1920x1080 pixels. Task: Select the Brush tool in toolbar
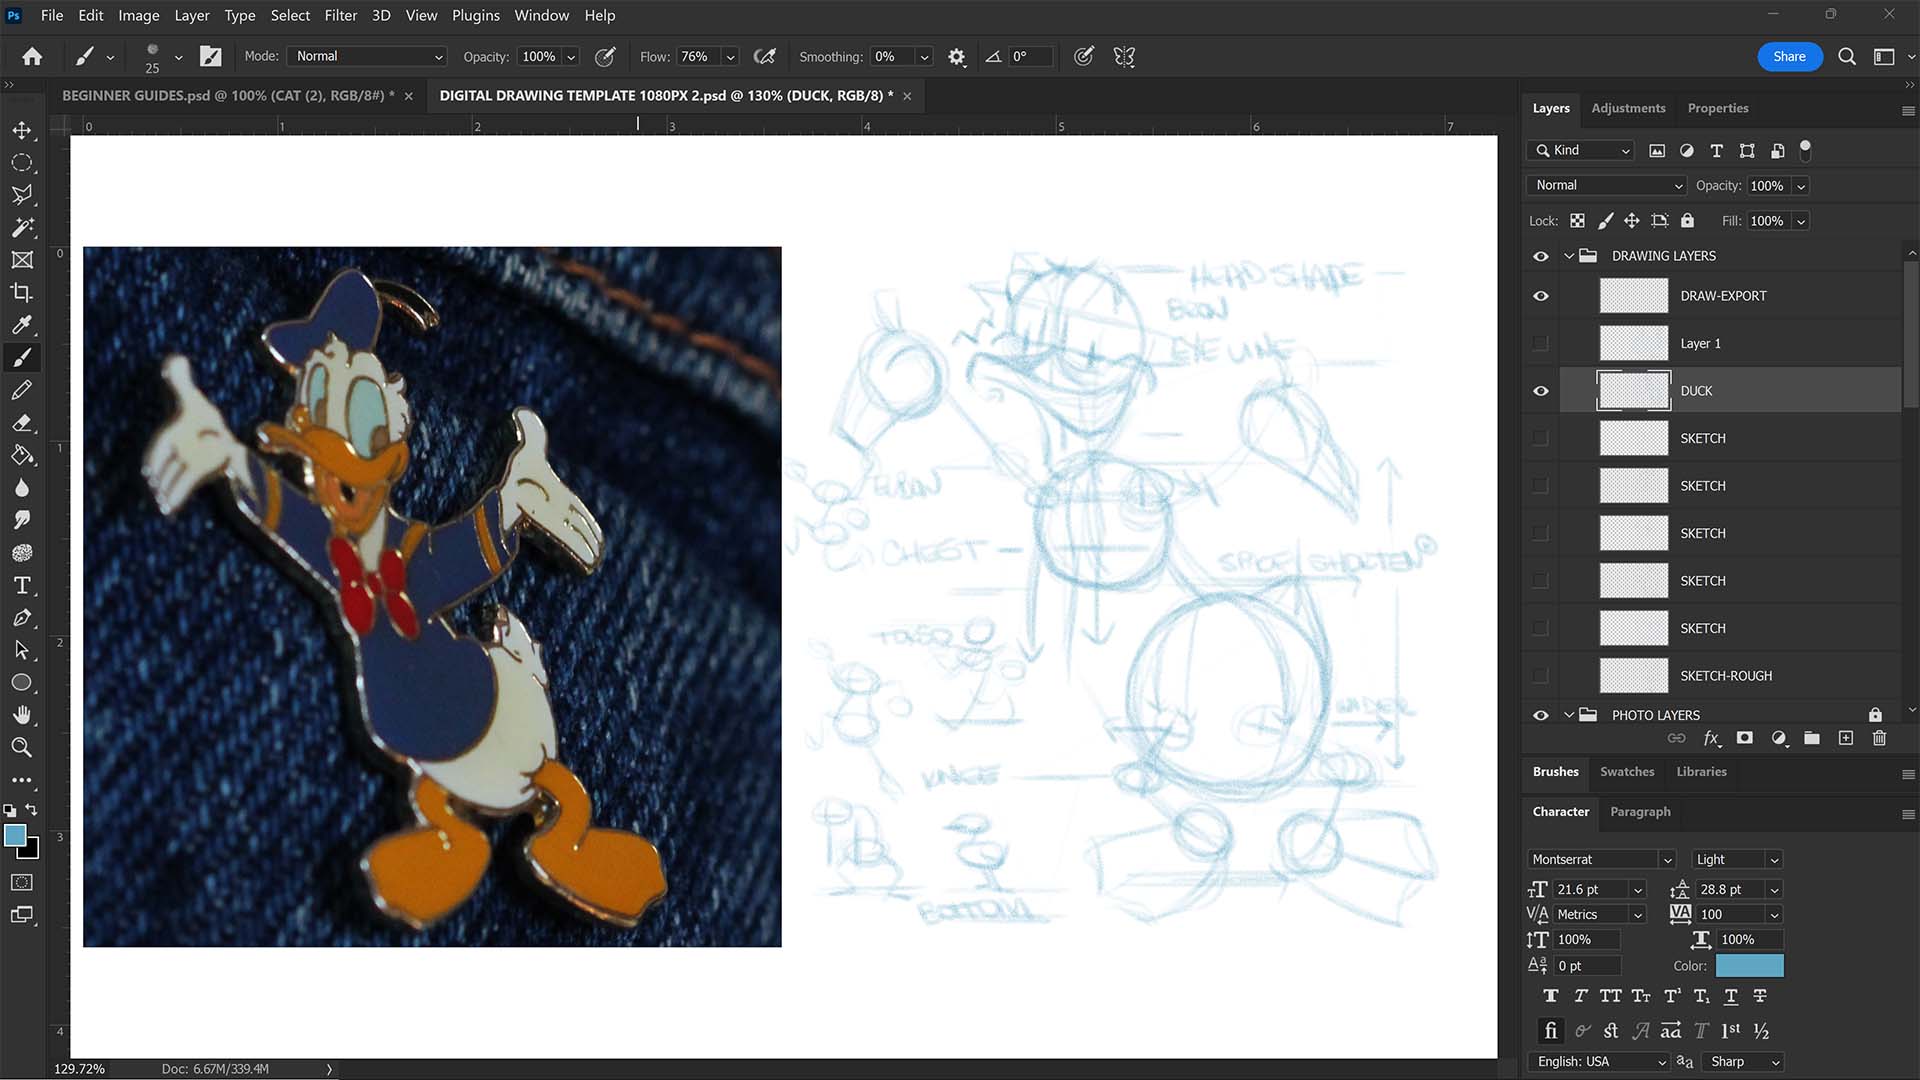22,357
